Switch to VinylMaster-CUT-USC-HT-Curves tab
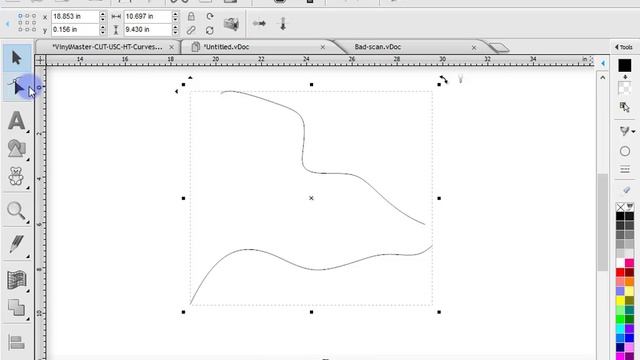The height and width of the screenshot is (360, 640). click(107, 47)
